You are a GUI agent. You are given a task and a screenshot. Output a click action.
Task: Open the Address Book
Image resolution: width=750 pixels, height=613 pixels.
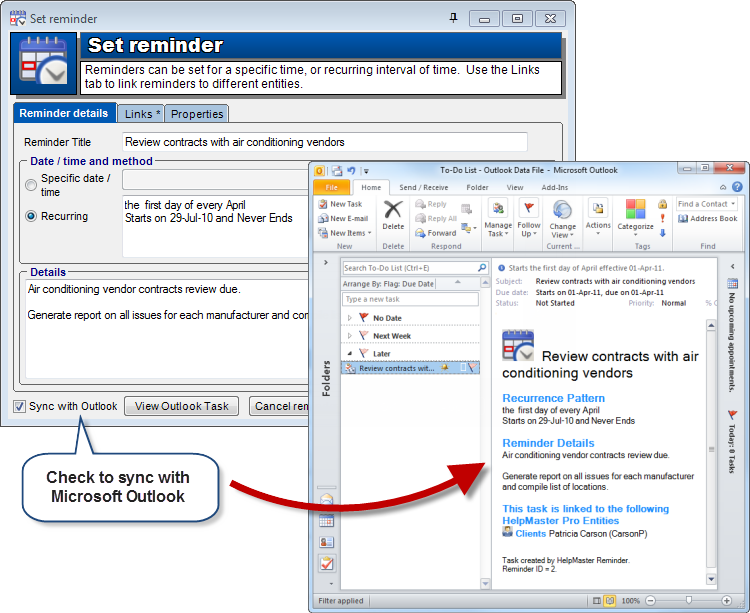707,219
